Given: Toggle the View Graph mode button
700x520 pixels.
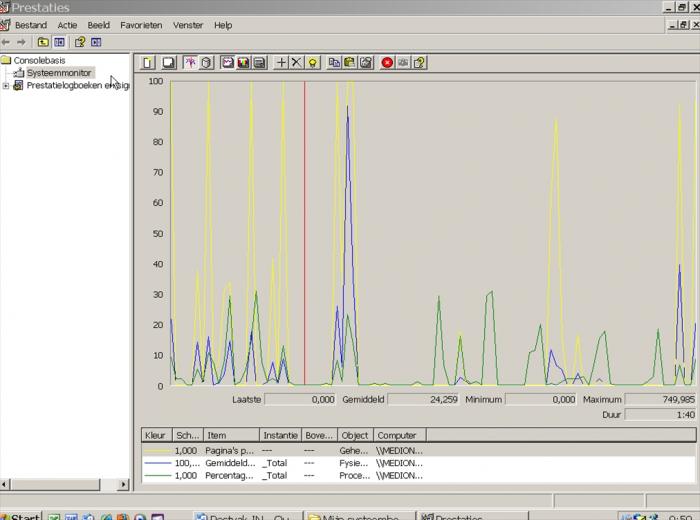Looking at the screenshot, I should tap(227, 62).
